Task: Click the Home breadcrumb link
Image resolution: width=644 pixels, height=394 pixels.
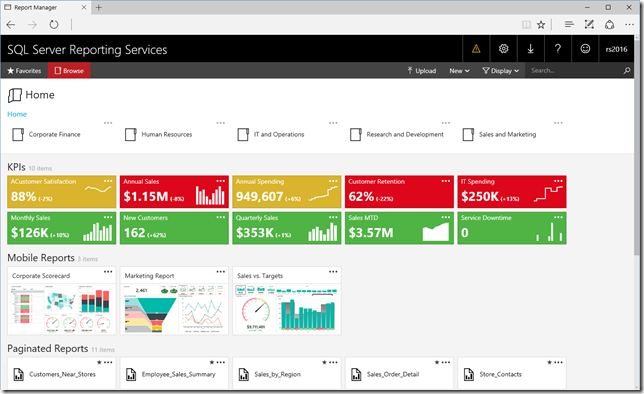Action: coord(17,114)
